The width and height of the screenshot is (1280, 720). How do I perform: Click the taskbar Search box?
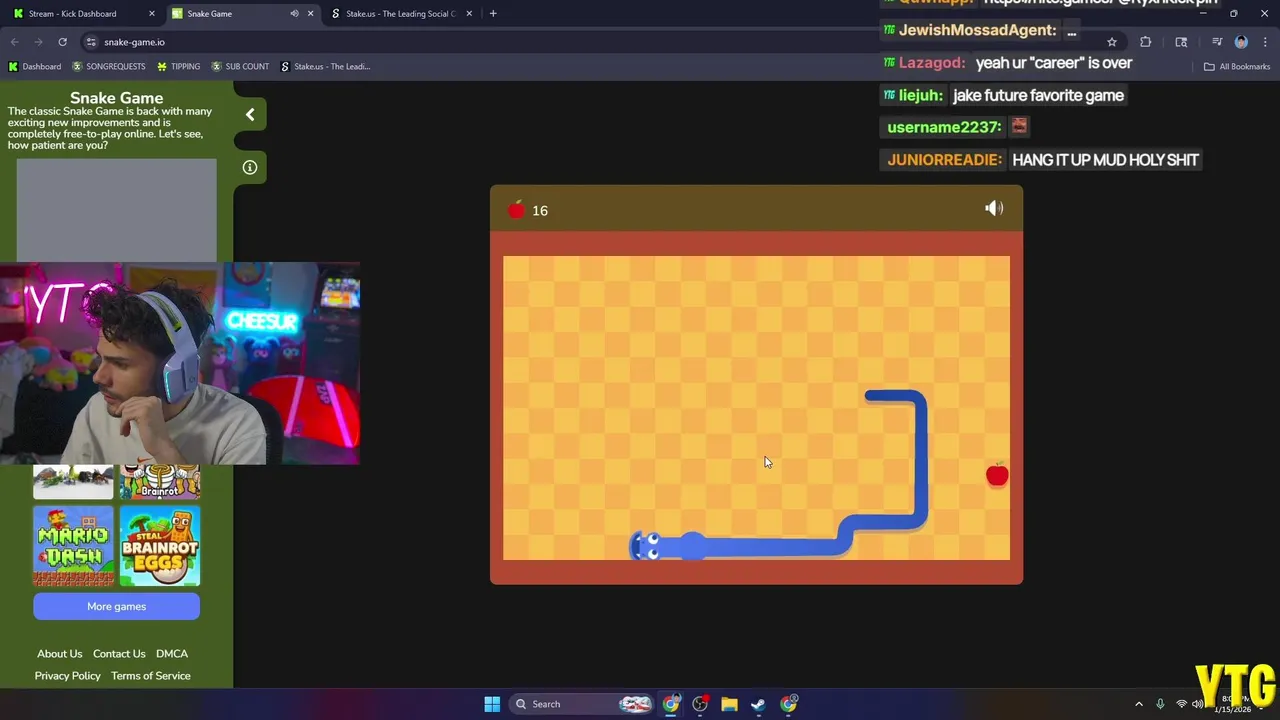pos(580,704)
